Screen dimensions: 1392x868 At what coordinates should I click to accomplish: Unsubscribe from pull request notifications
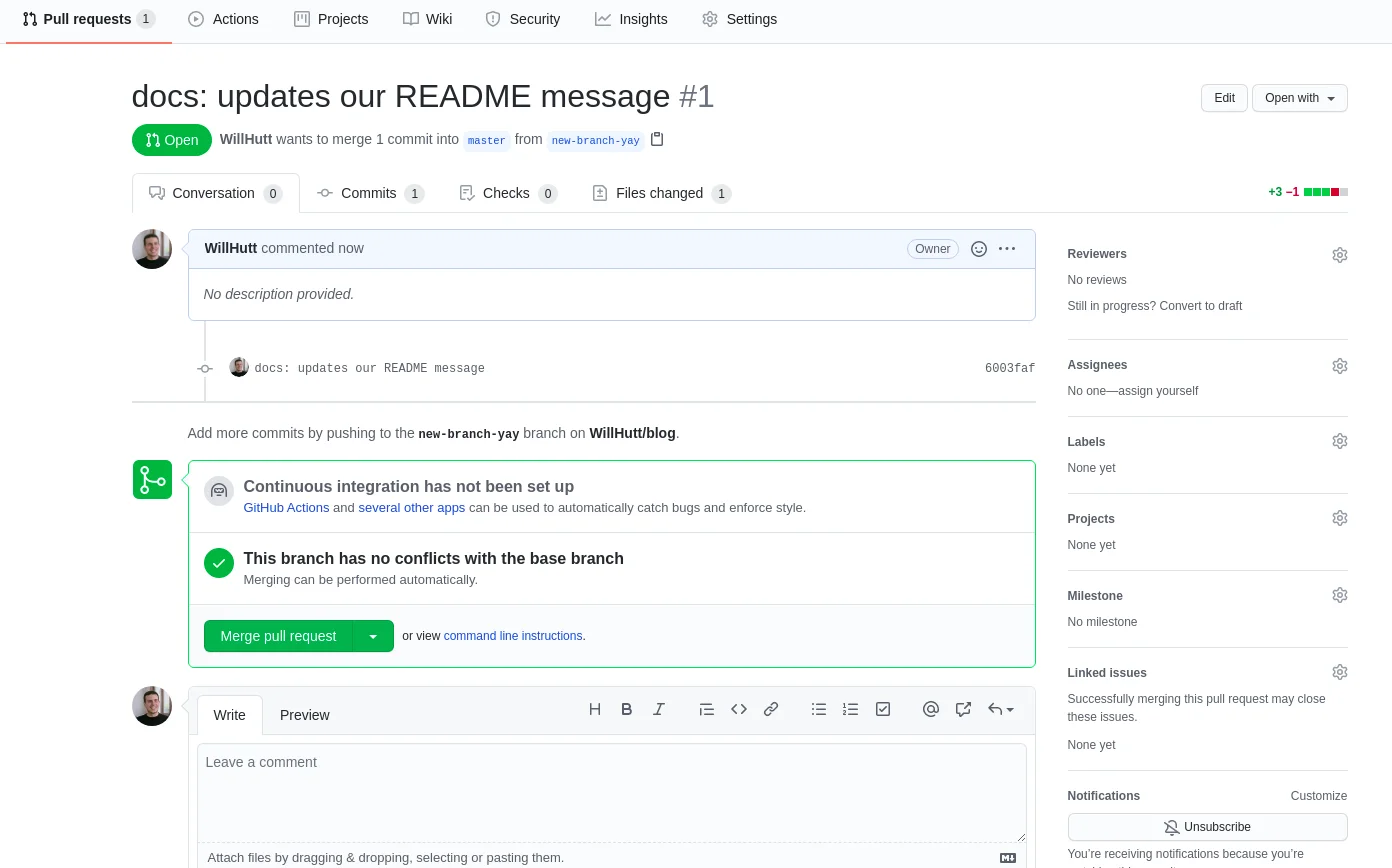point(1207,827)
